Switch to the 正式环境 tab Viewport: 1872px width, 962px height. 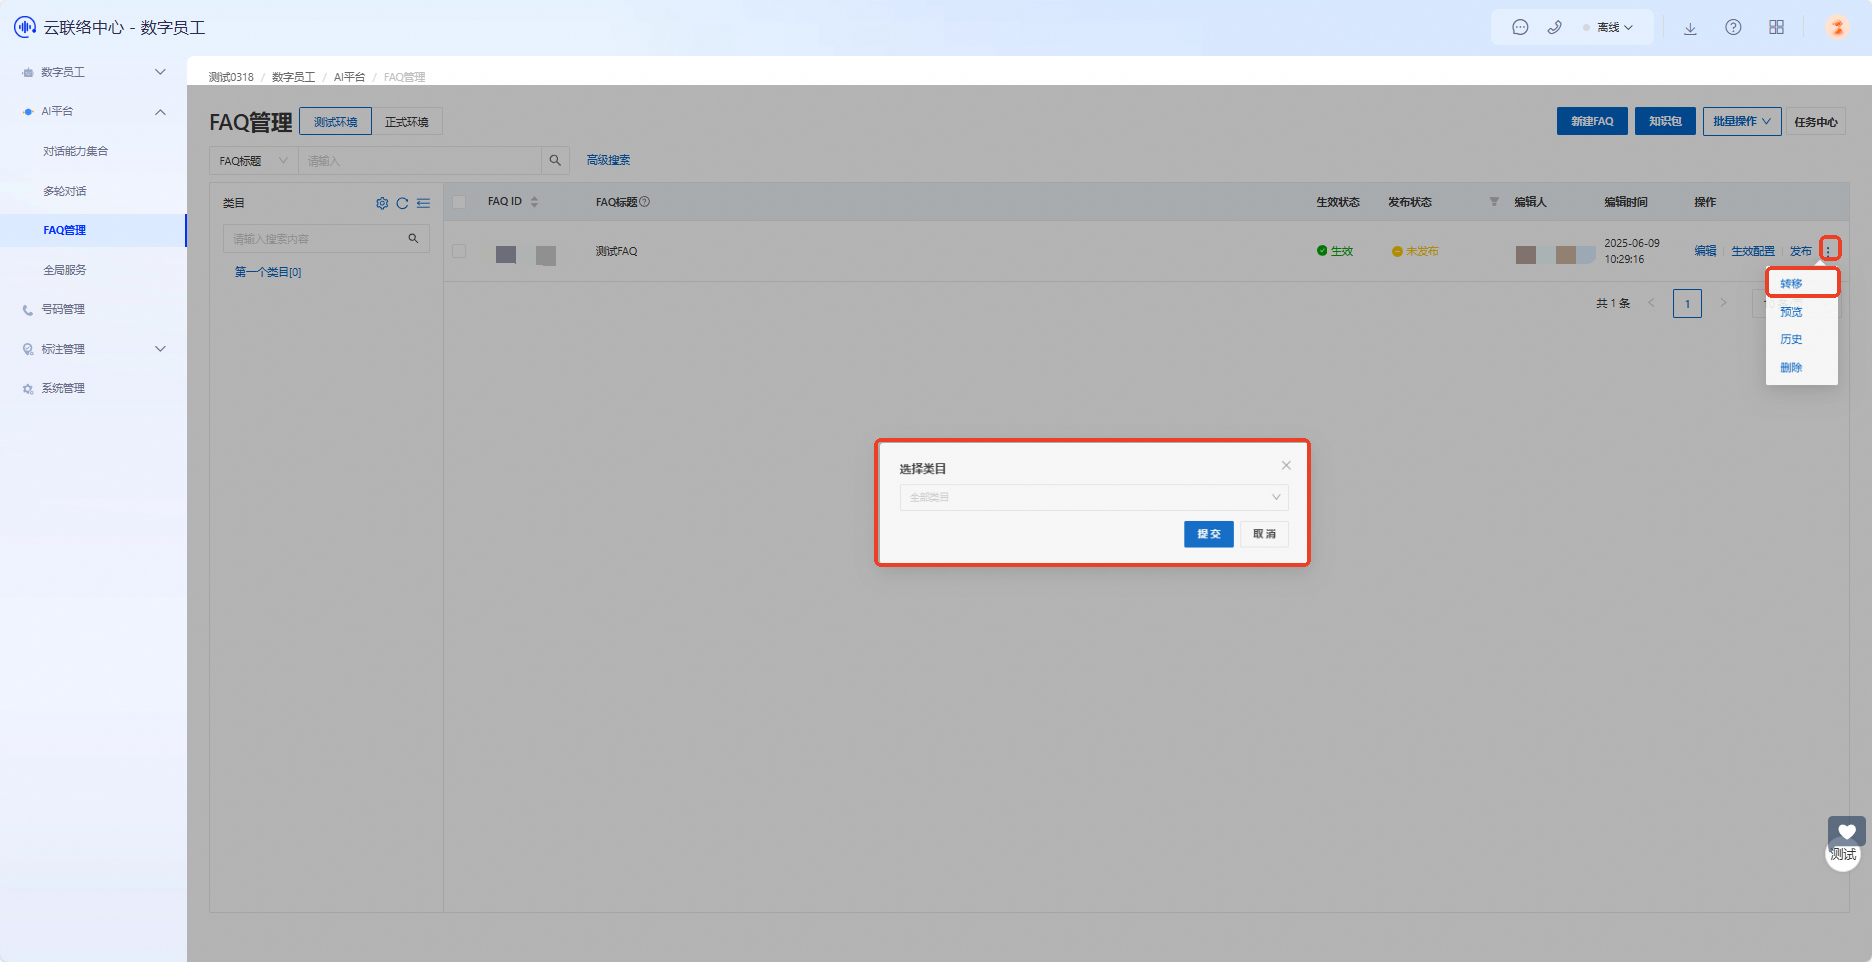point(407,121)
